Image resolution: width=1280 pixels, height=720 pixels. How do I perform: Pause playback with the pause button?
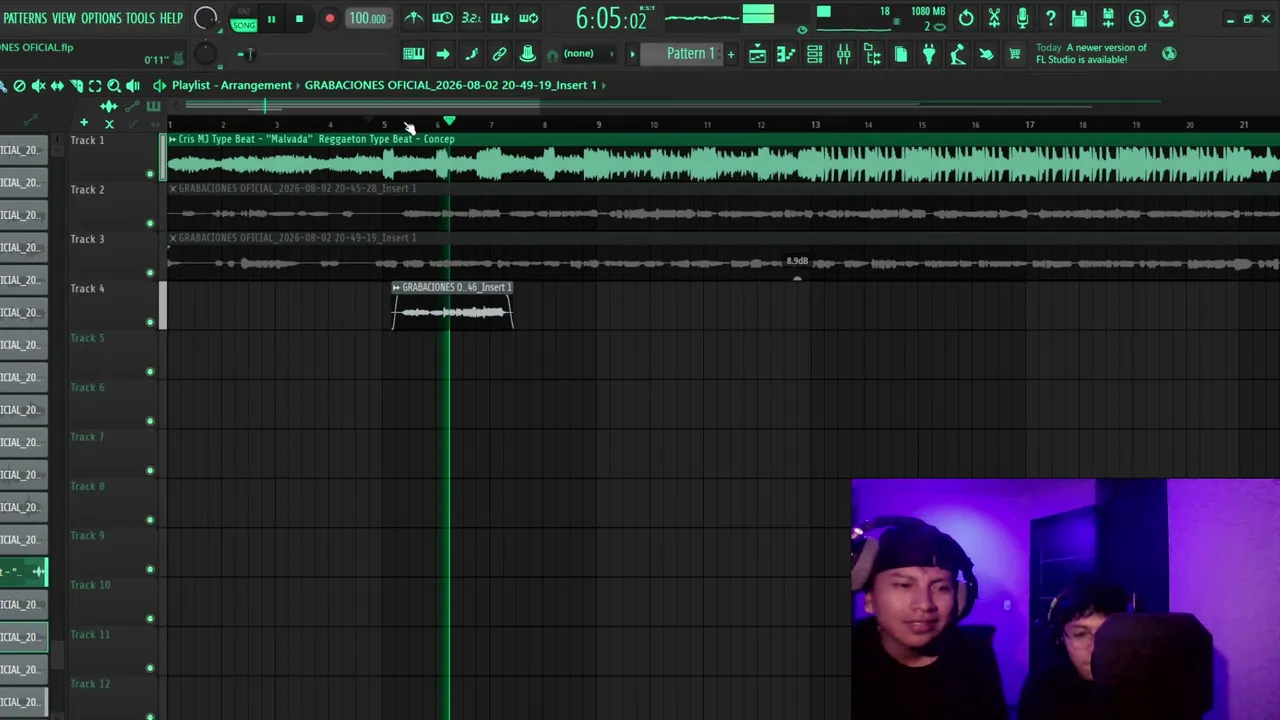point(271,19)
